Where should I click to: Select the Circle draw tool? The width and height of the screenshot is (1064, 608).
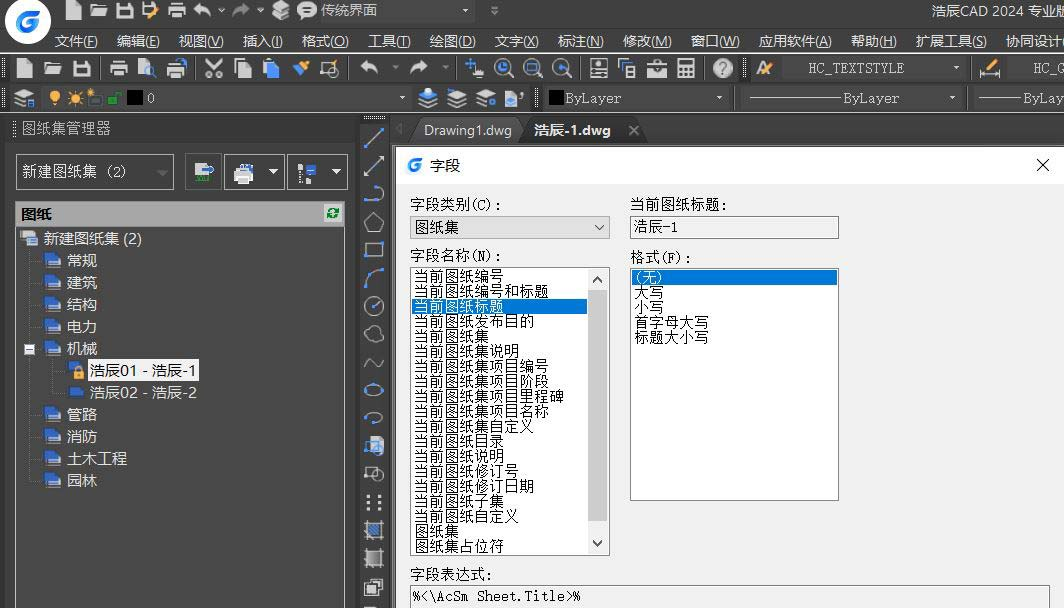(x=374, y=306)
